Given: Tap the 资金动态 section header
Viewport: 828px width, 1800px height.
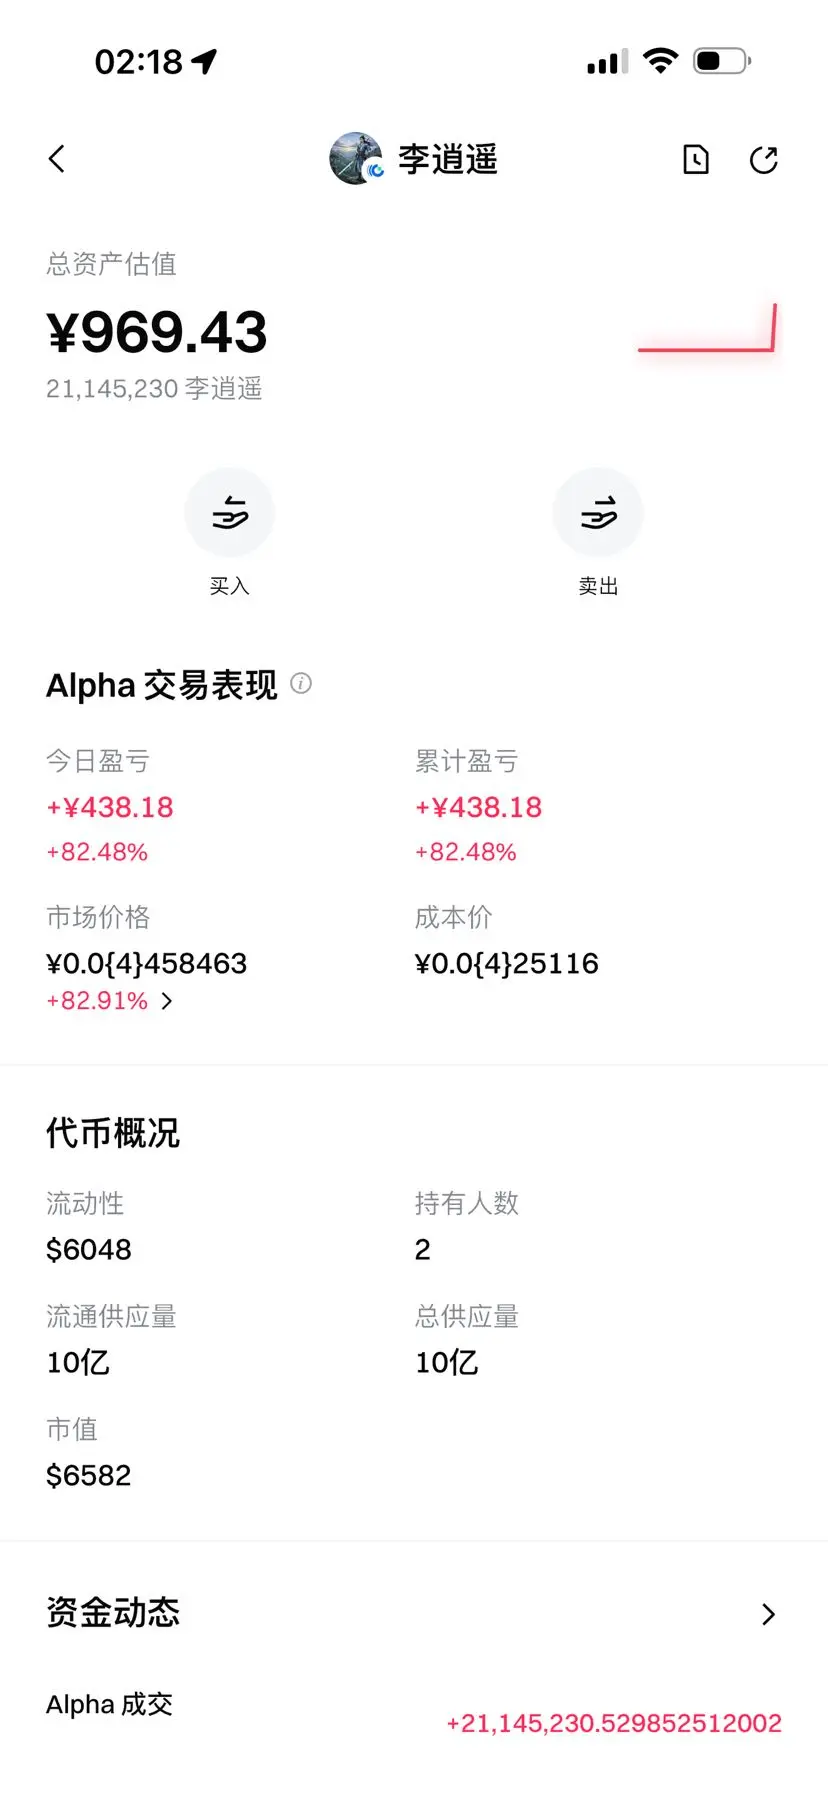Looking at the screenshot, I should coord(113,1613).
